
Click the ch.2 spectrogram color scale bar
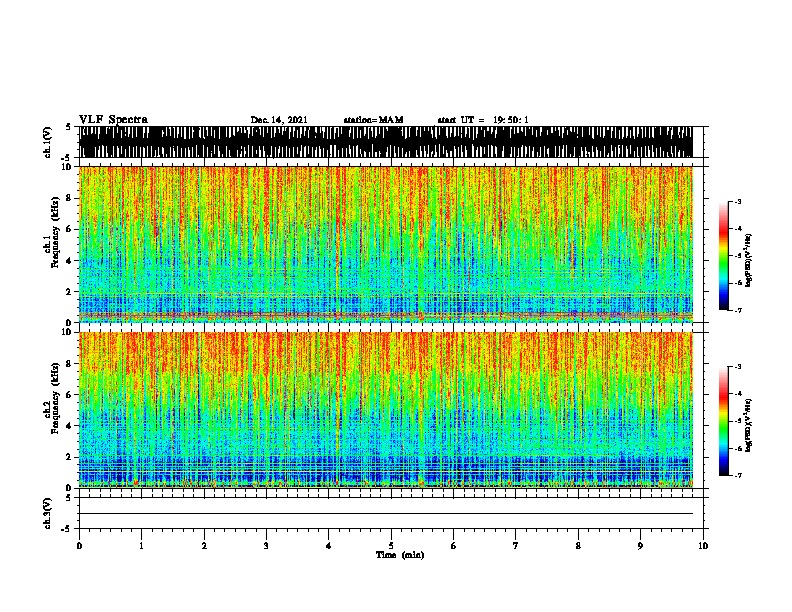pyautogui.click(x=724, y=421)
